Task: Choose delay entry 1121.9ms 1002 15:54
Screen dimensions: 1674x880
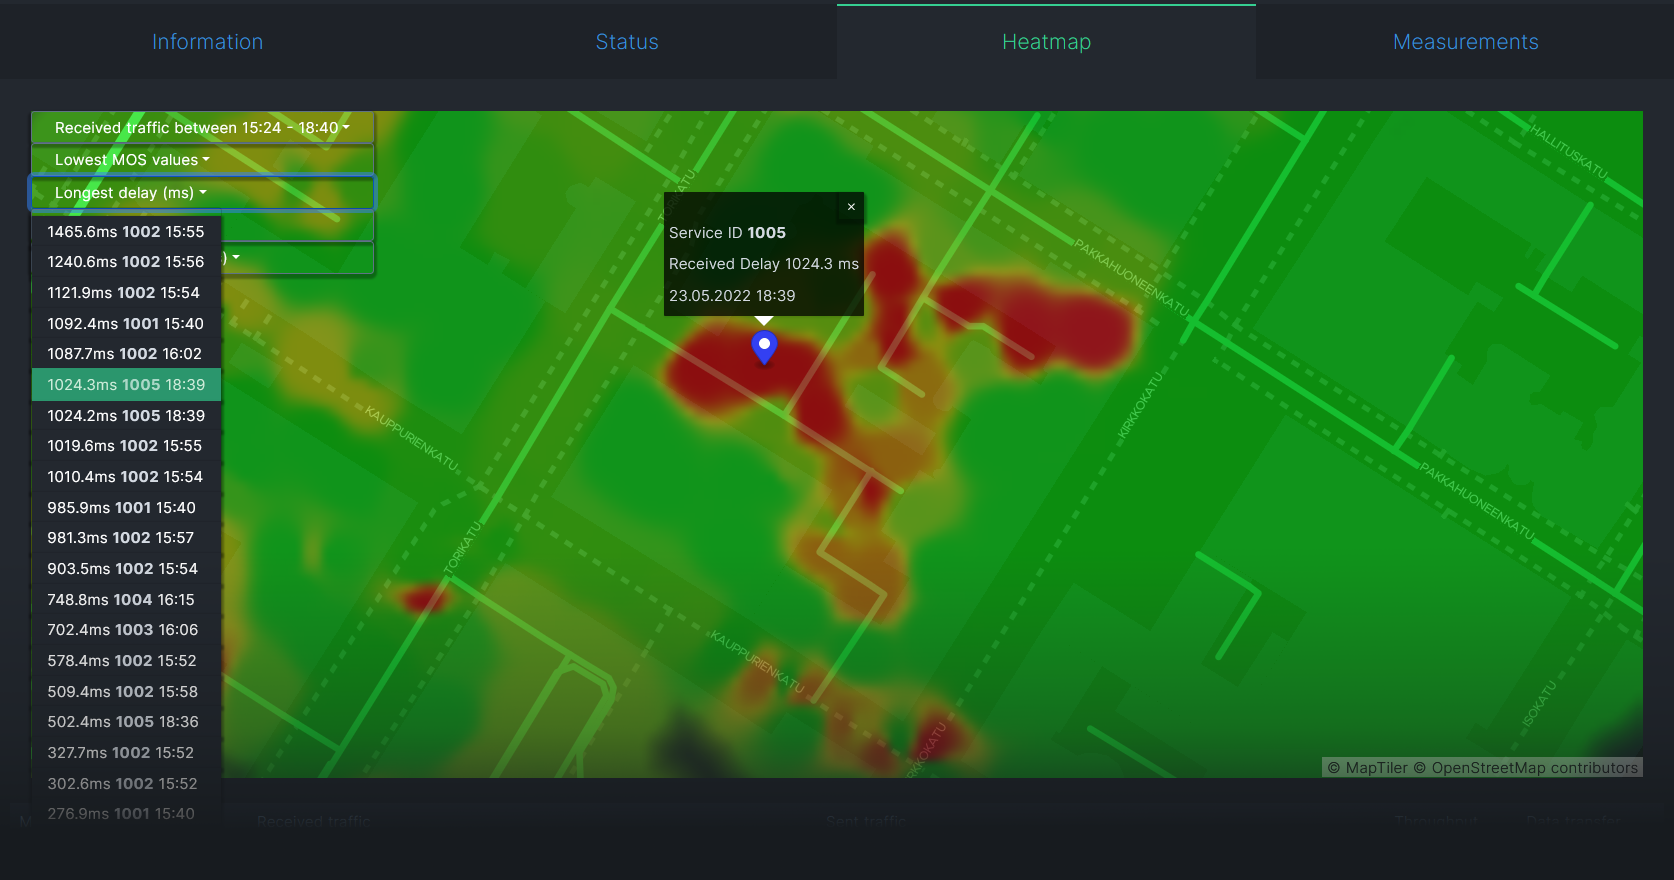Action: pyautogui.click(x=126, y=293)
